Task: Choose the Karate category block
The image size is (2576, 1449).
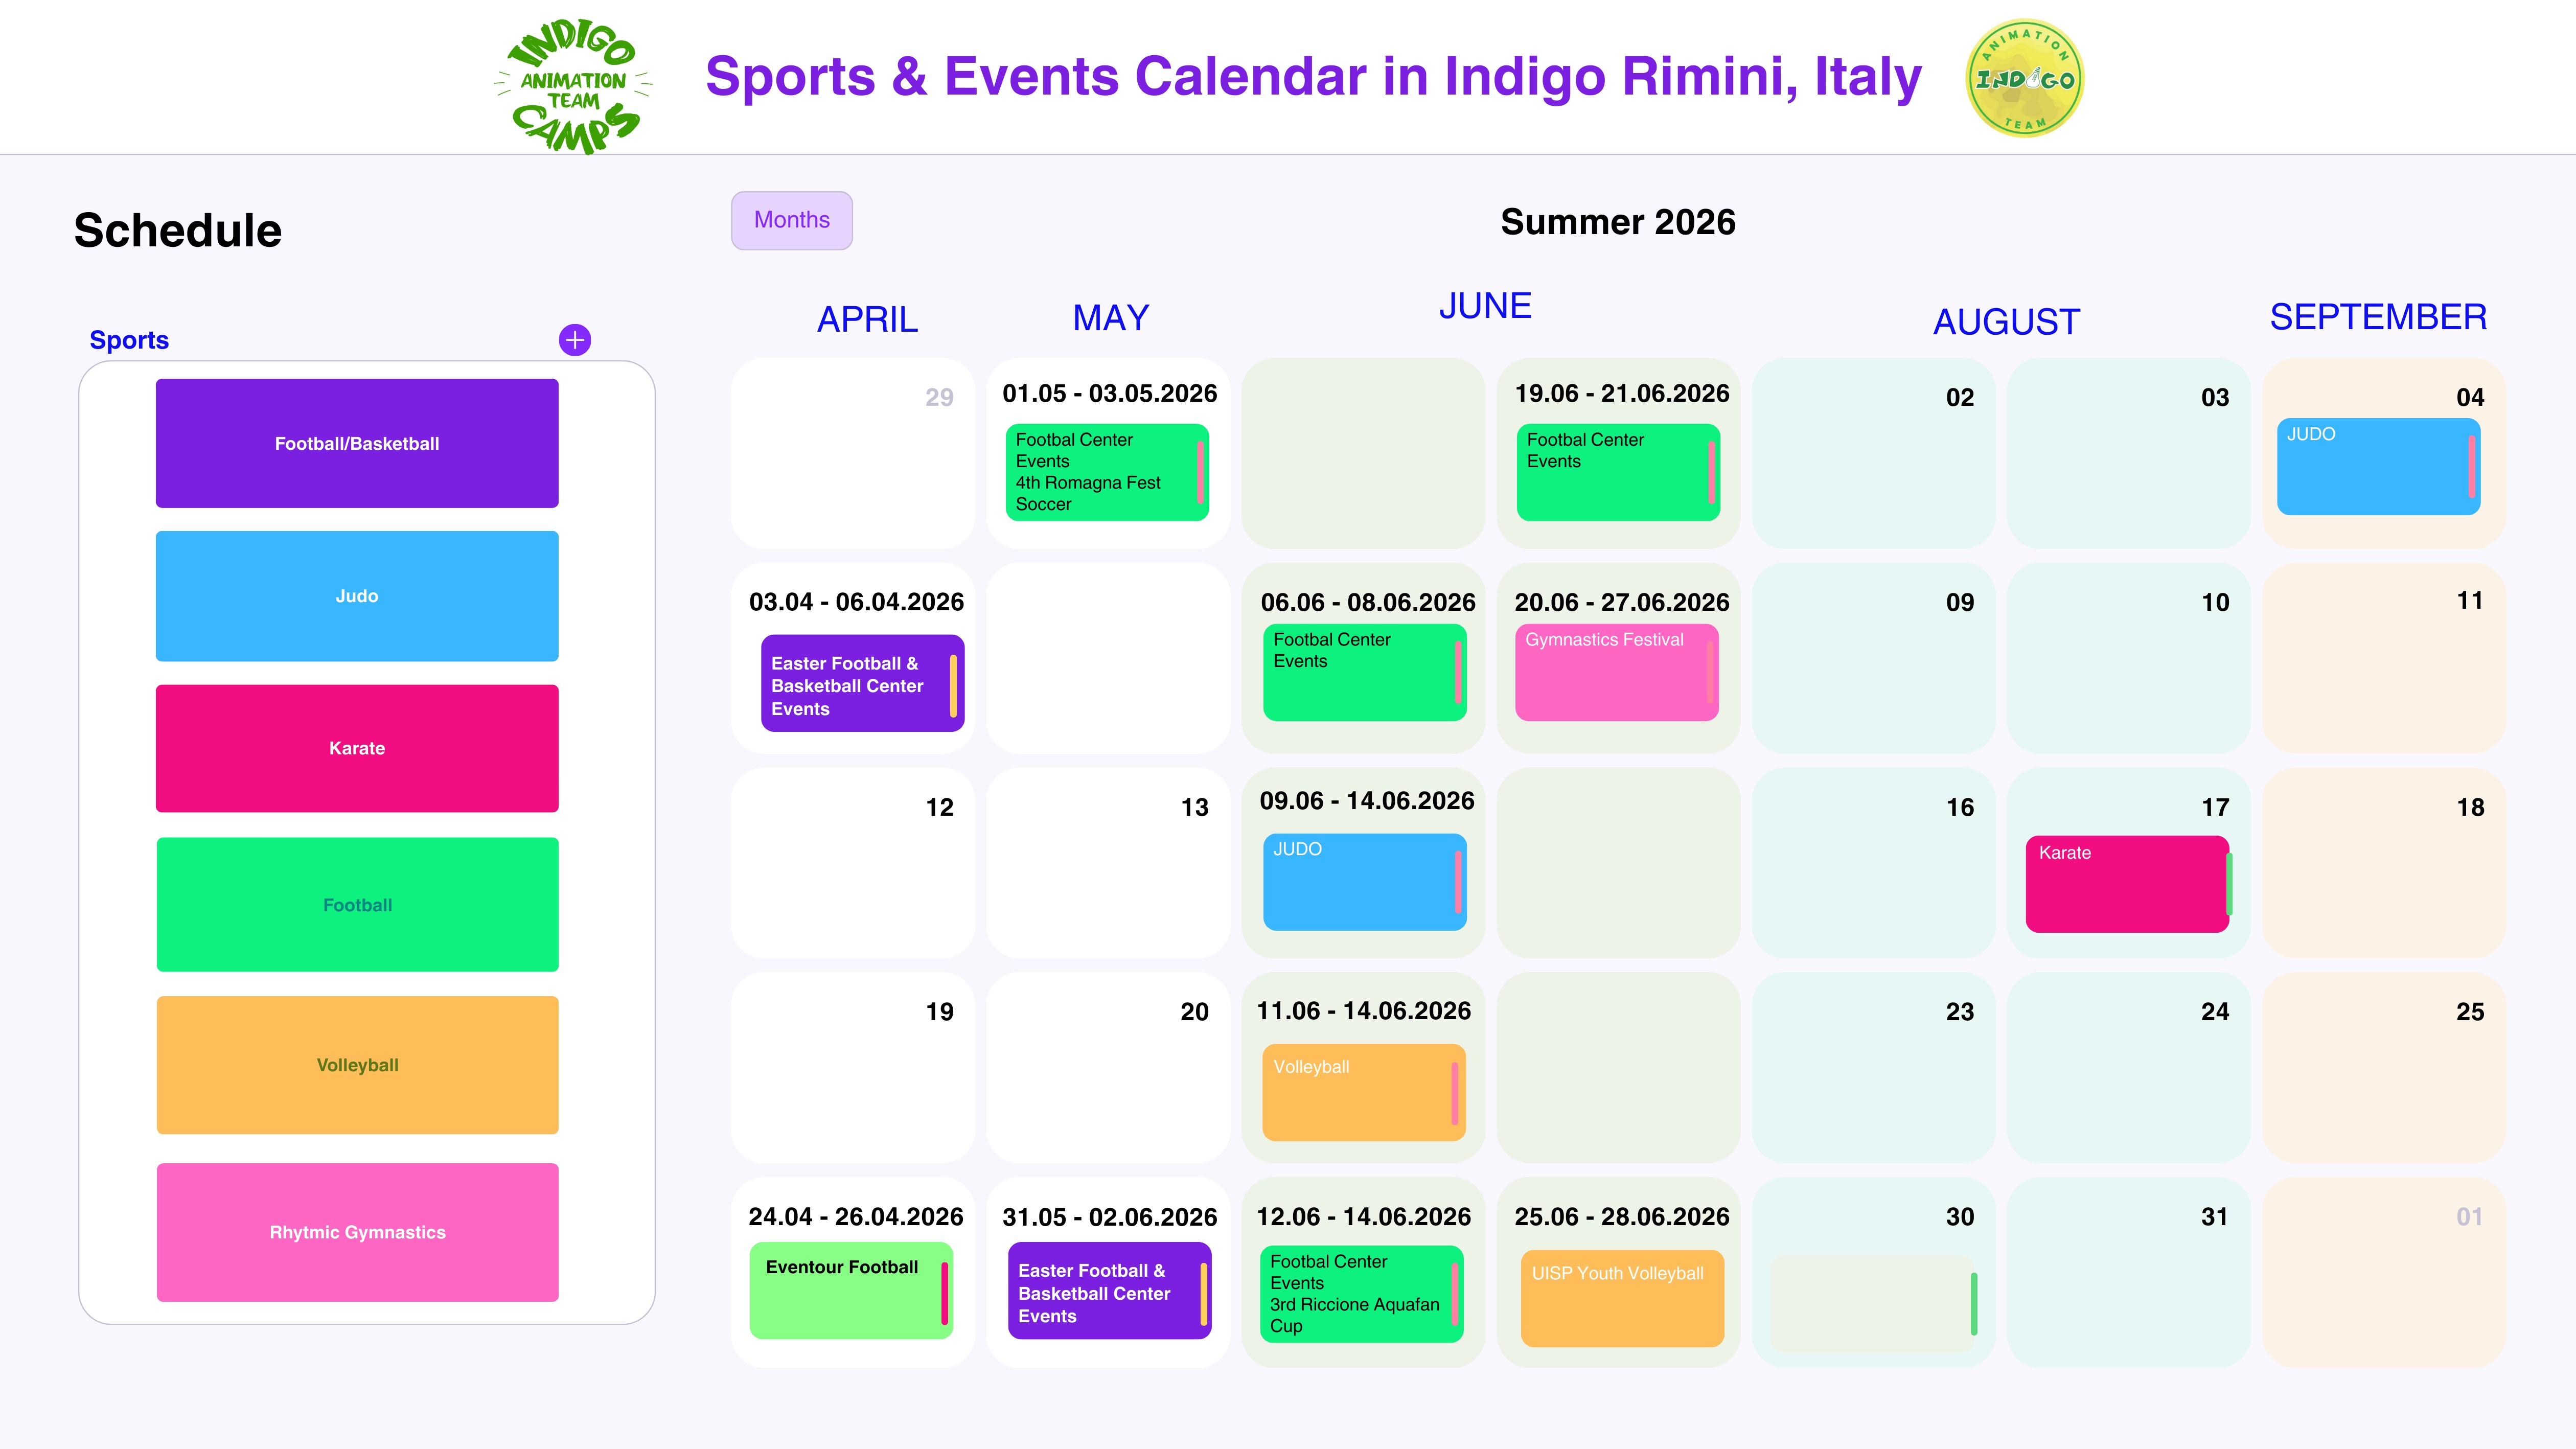Action: point(357,748)
